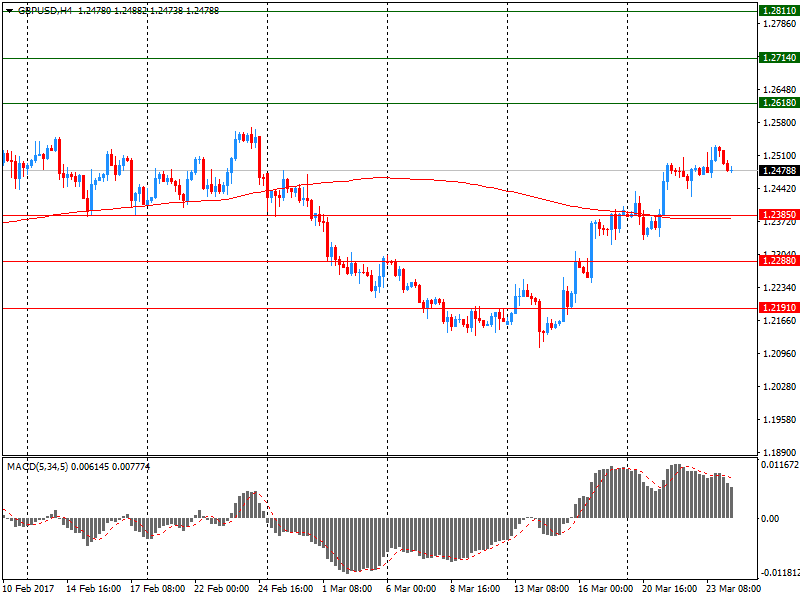Screen dimensions: 800x600
Task: Click the 13 Mar 08:00 time label
Action: (541, 589)
